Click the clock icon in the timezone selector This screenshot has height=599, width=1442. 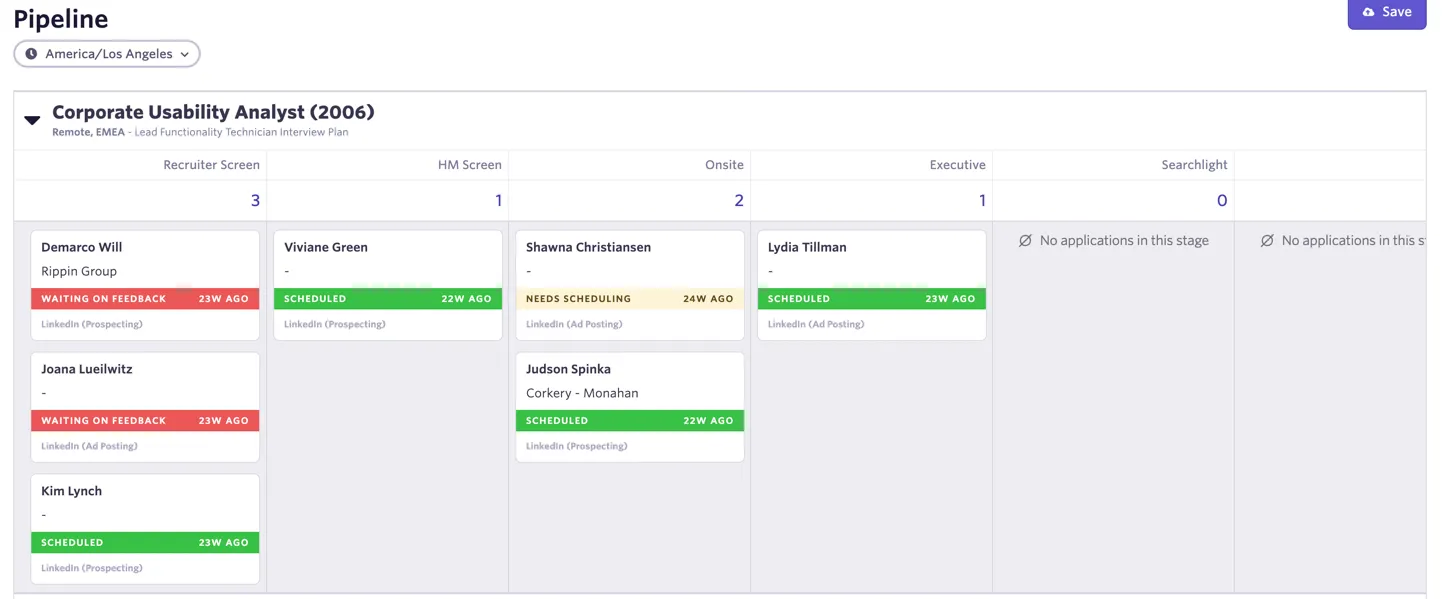coord(32,54)
